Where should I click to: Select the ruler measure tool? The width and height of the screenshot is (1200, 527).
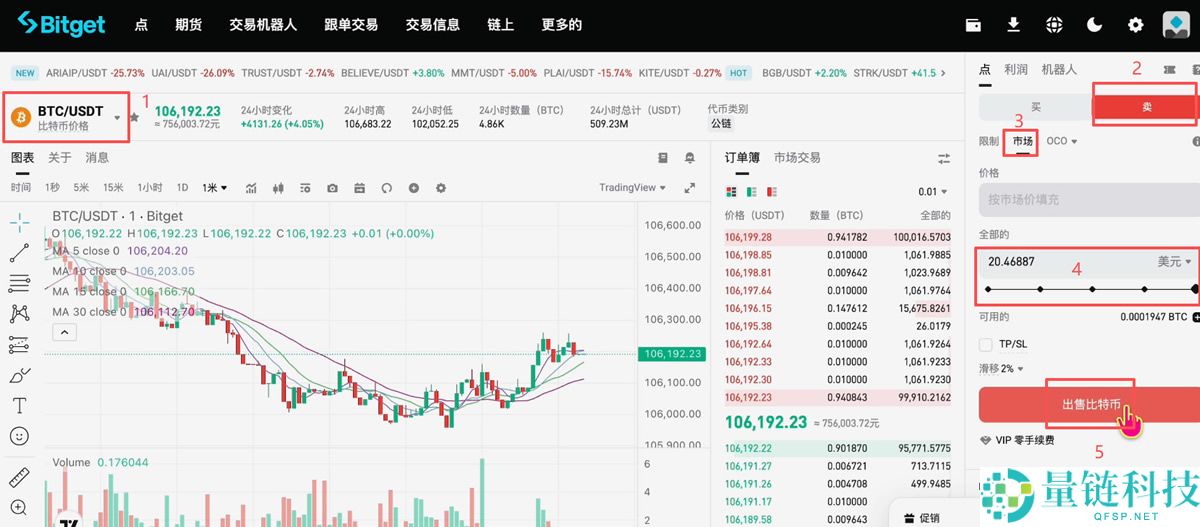[19, 476]
